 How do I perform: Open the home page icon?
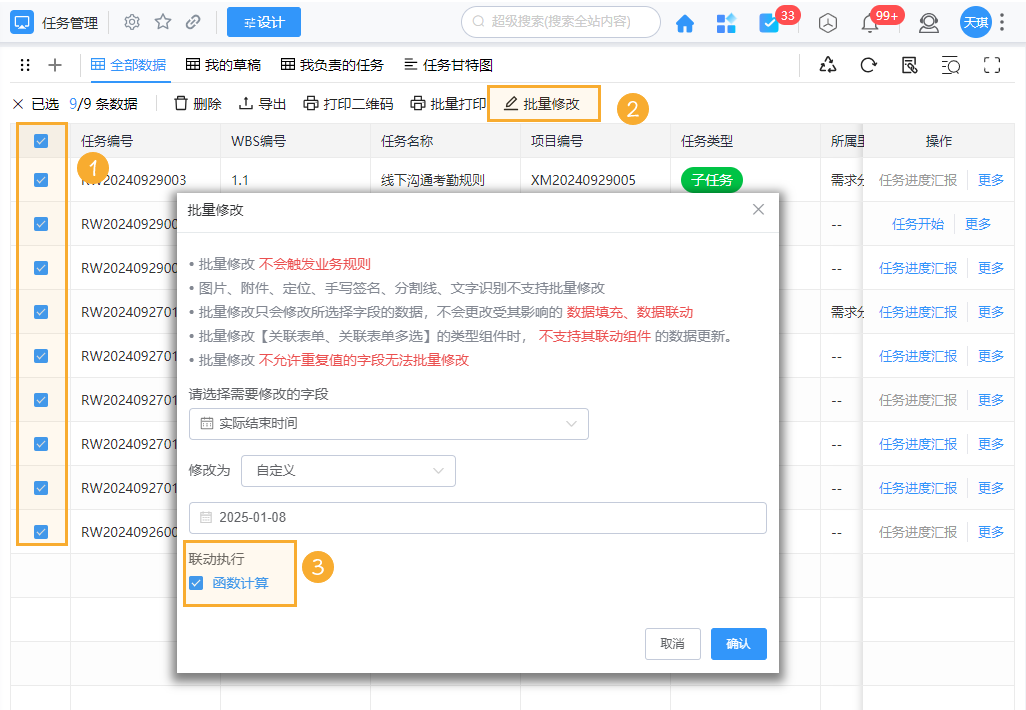click(x=685, y=22)
